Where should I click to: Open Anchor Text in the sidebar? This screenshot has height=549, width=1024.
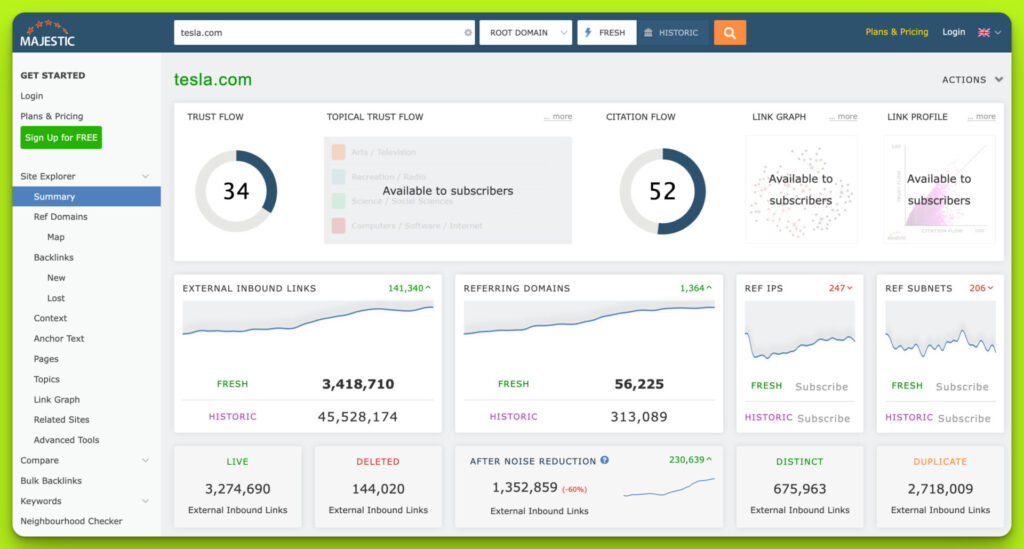pyautogui.click(x=59, y=339)
